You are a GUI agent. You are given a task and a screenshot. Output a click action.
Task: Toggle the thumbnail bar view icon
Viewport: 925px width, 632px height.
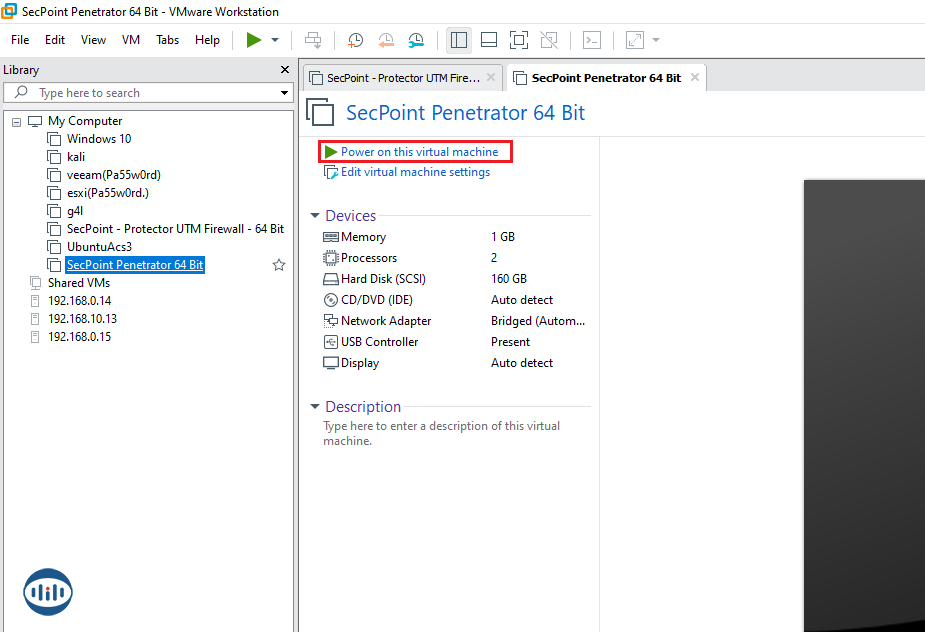pos(489,40)
